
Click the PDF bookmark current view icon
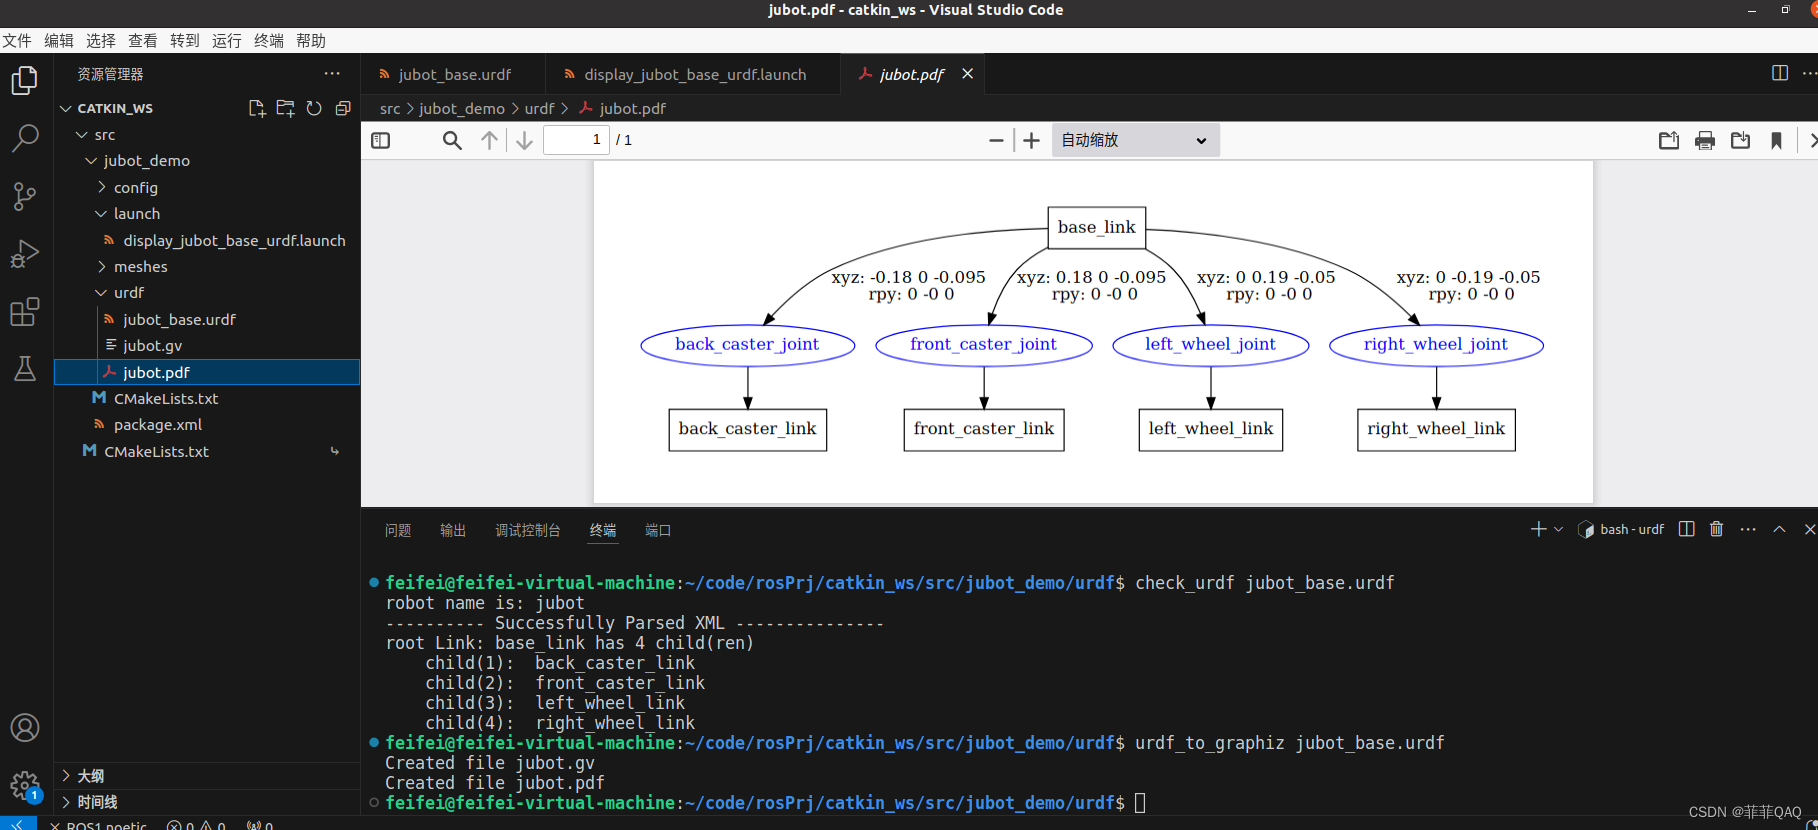tap(1777, 140)
